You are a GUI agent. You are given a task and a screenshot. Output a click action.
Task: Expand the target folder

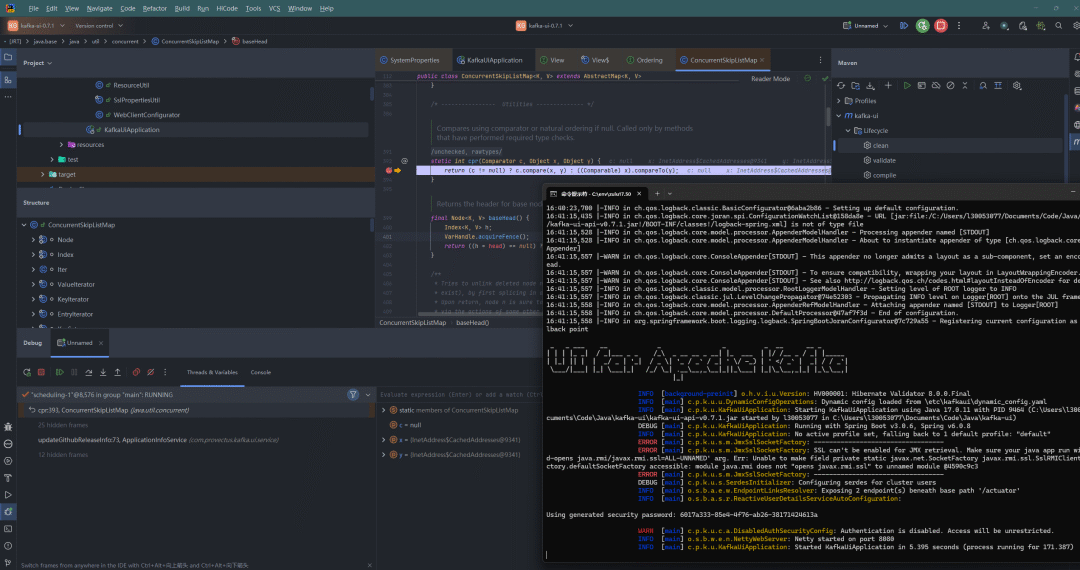click(x=43, y=175)
